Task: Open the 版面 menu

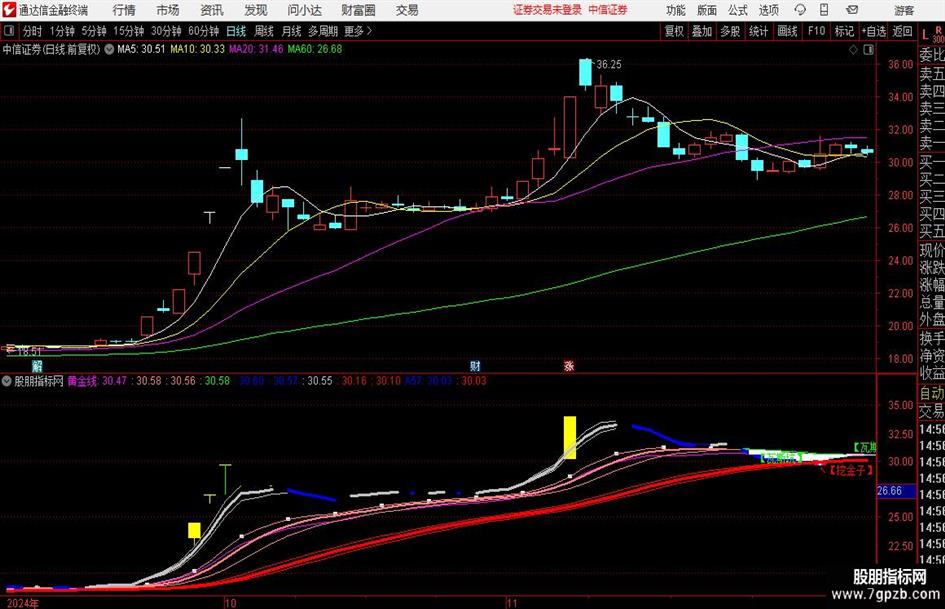Action: tap(706, 10)
